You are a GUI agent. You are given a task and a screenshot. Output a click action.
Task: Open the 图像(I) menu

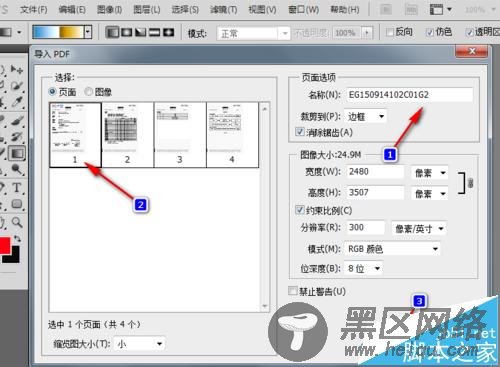109,9
